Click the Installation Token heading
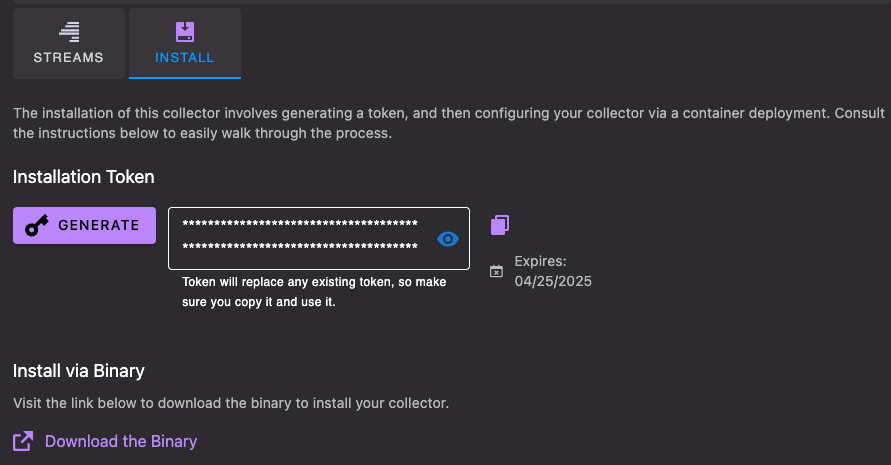 coord(84,177)
